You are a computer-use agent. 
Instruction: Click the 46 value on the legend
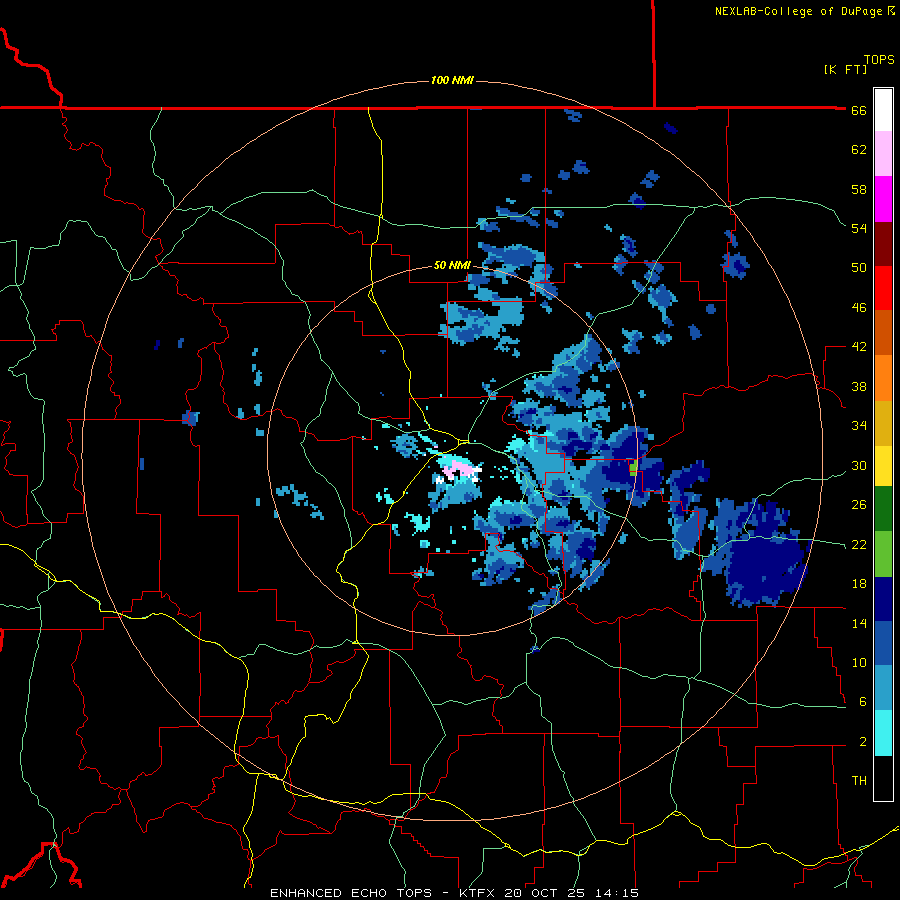[x=859, y=308]
